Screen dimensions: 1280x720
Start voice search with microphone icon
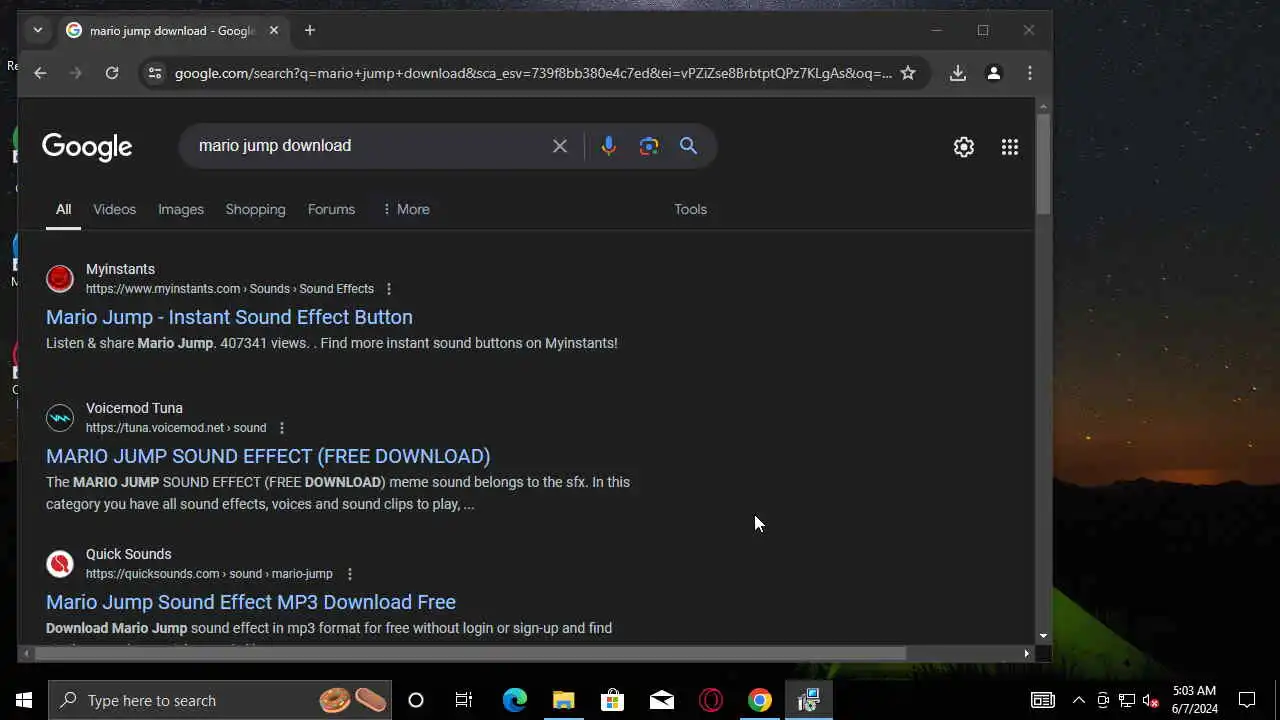[609, 146]
